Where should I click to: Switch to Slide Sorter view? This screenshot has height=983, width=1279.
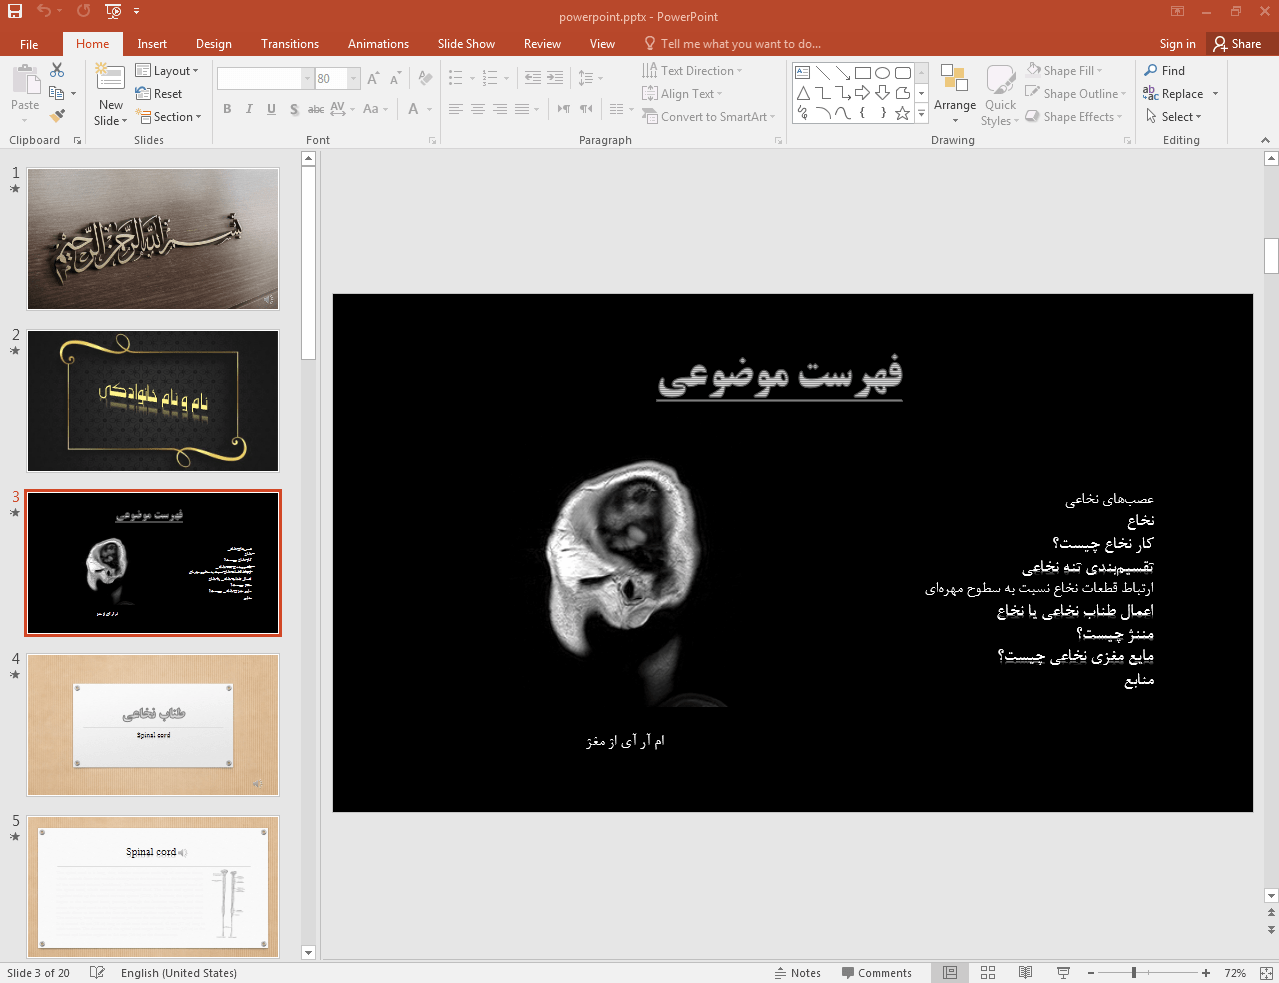coord(988,973)
